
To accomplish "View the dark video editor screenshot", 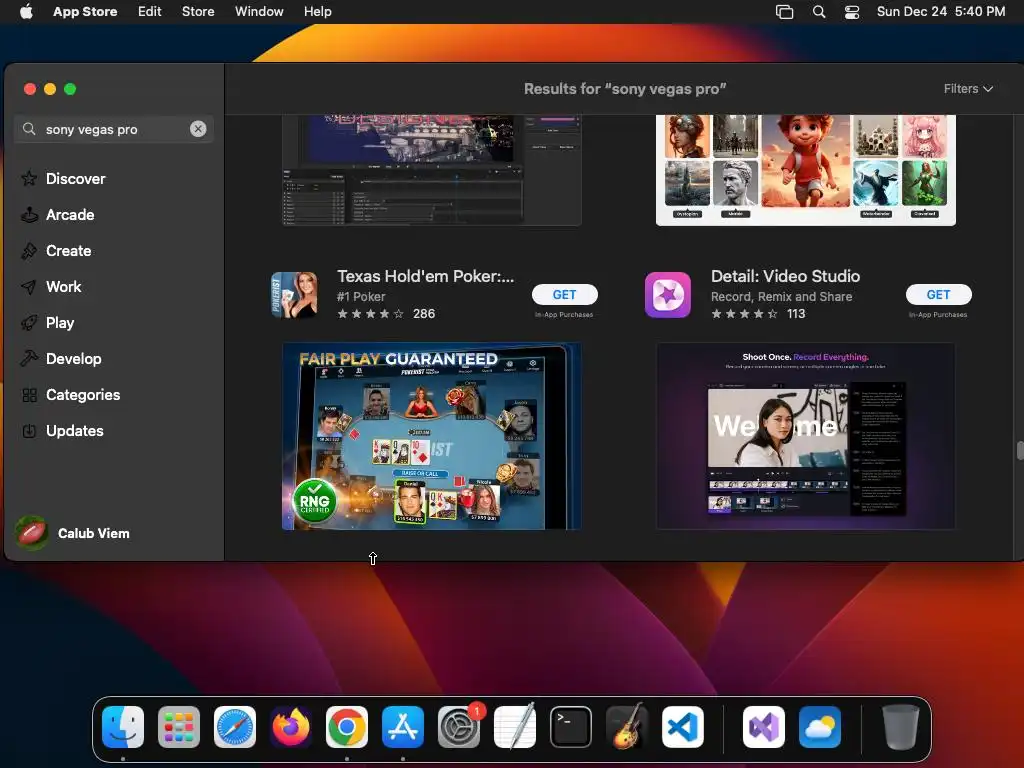I will (432, 170).
